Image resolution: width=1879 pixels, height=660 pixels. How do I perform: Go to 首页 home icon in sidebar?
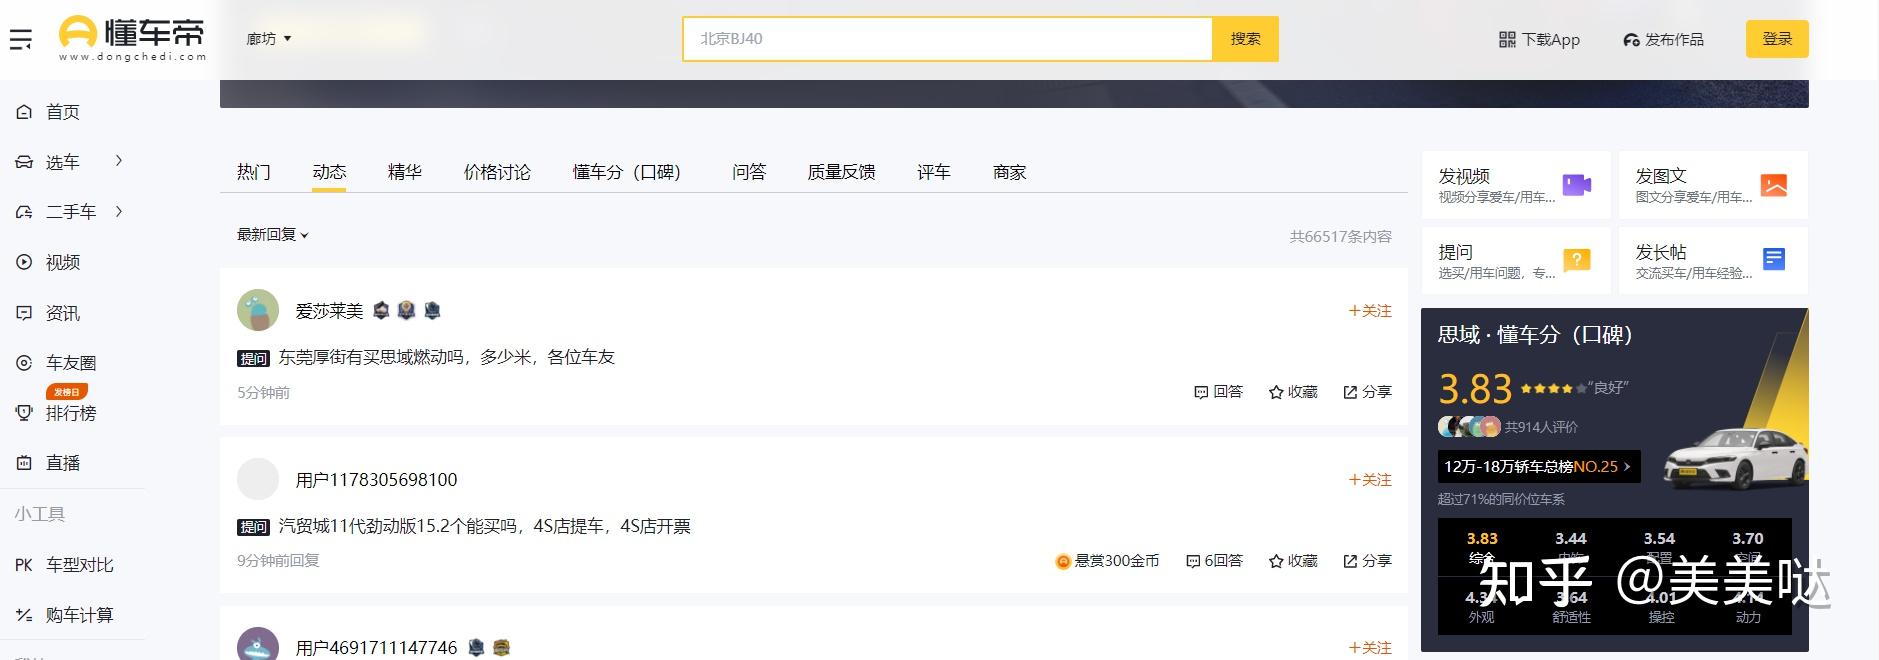click(x=24, y=112)
